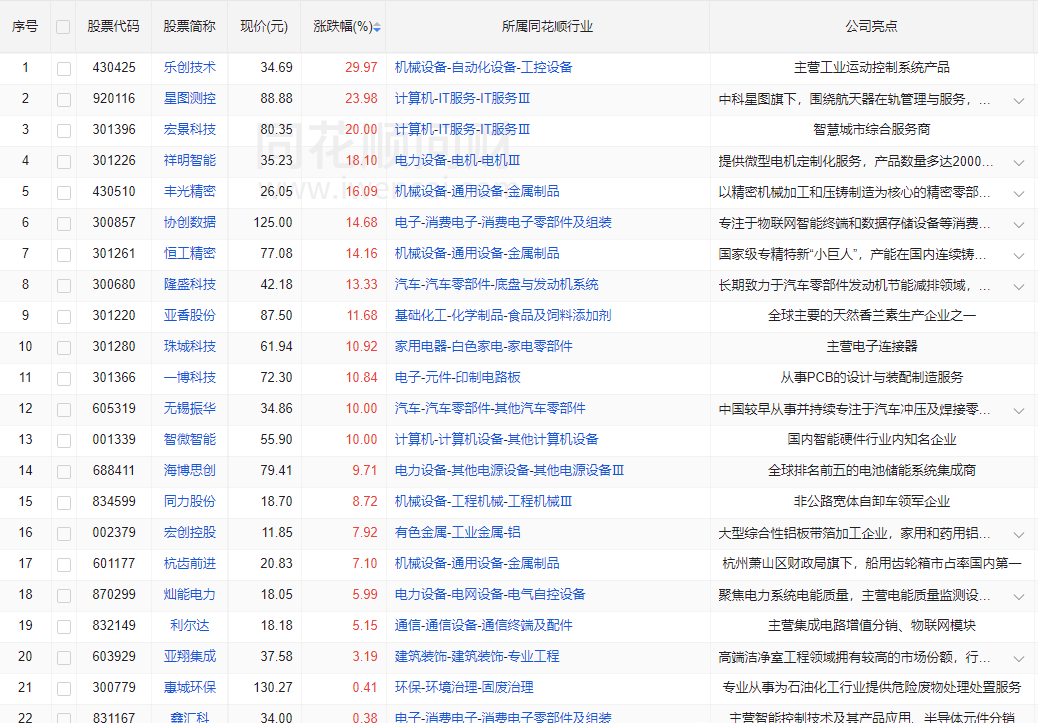
Task: Click the 现价(元) column header
Action: pyautogui.click(x=264, y=26)
